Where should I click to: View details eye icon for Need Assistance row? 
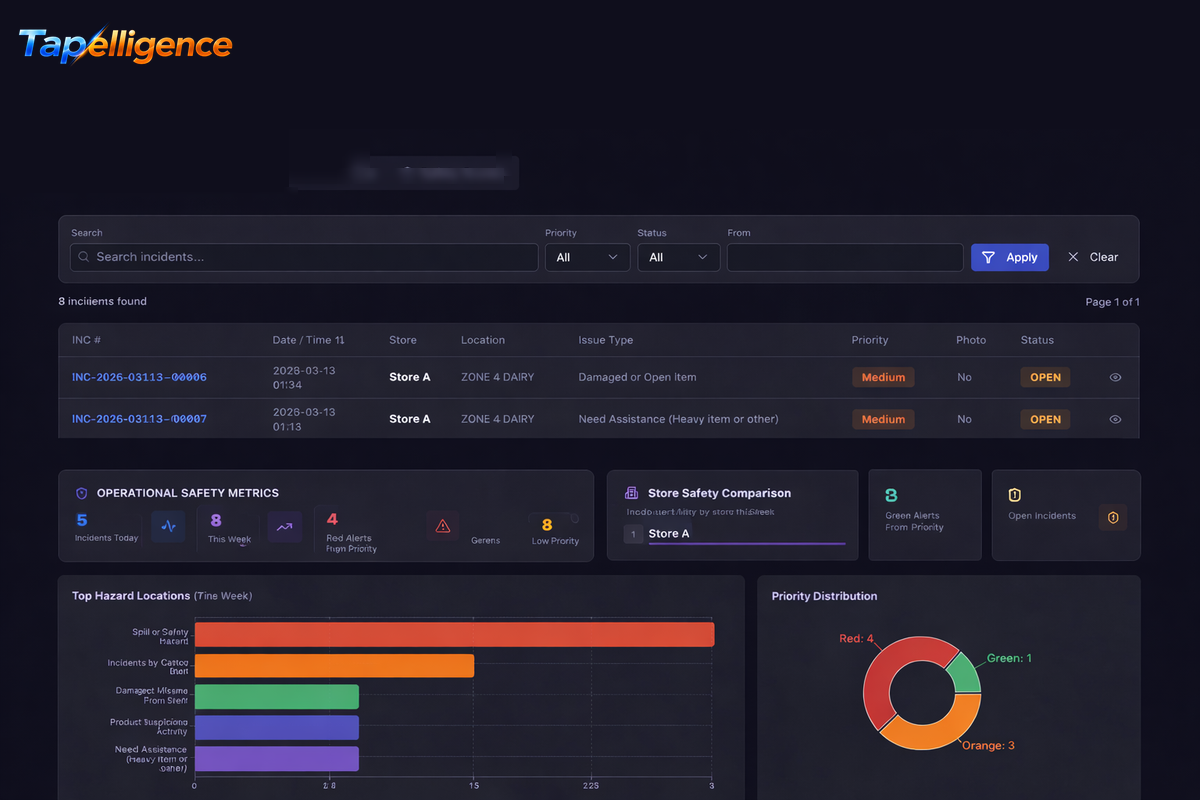tap(1115, 419)
